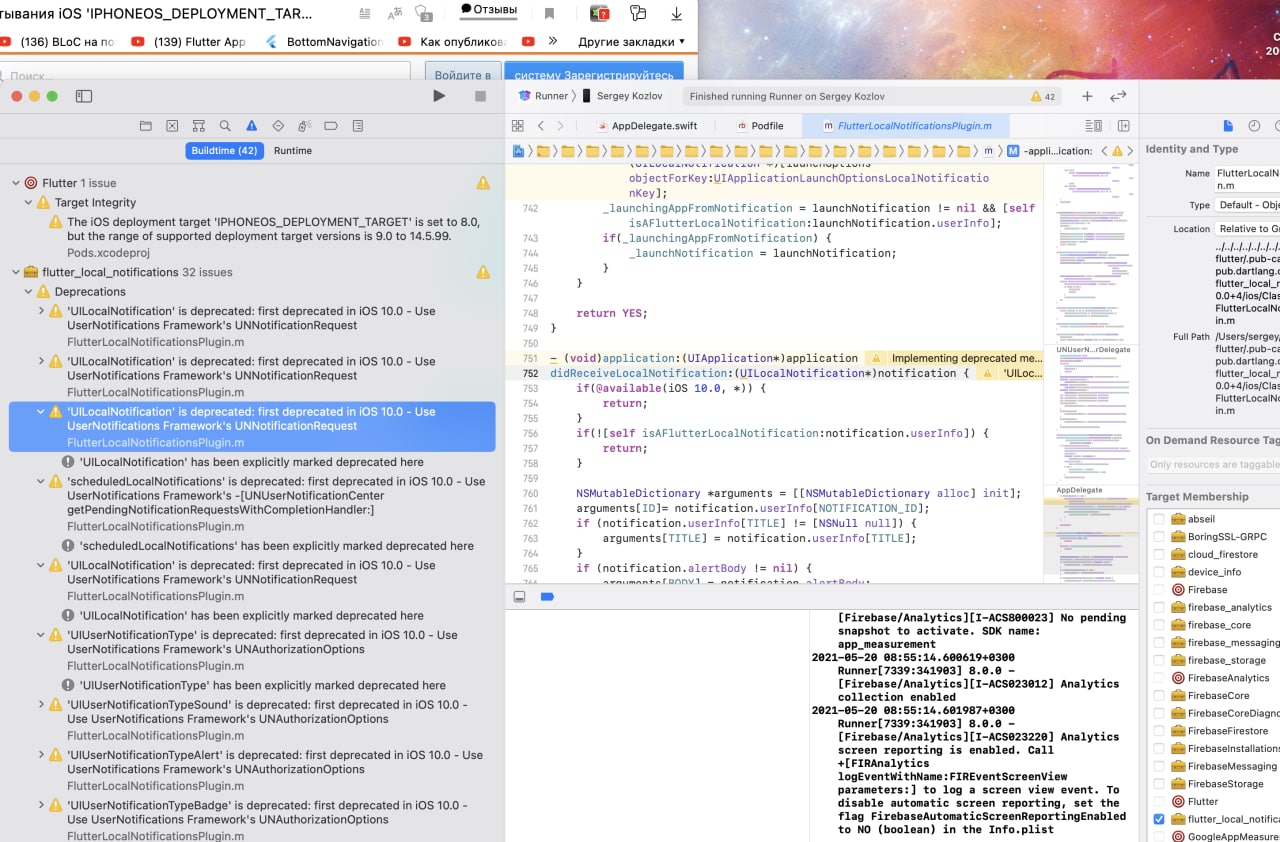This screenshot has width=1280, height=842.
Task: Select FlutterLocalNotificationsPlugin.m tab
Action: click(x=905, y=126)
